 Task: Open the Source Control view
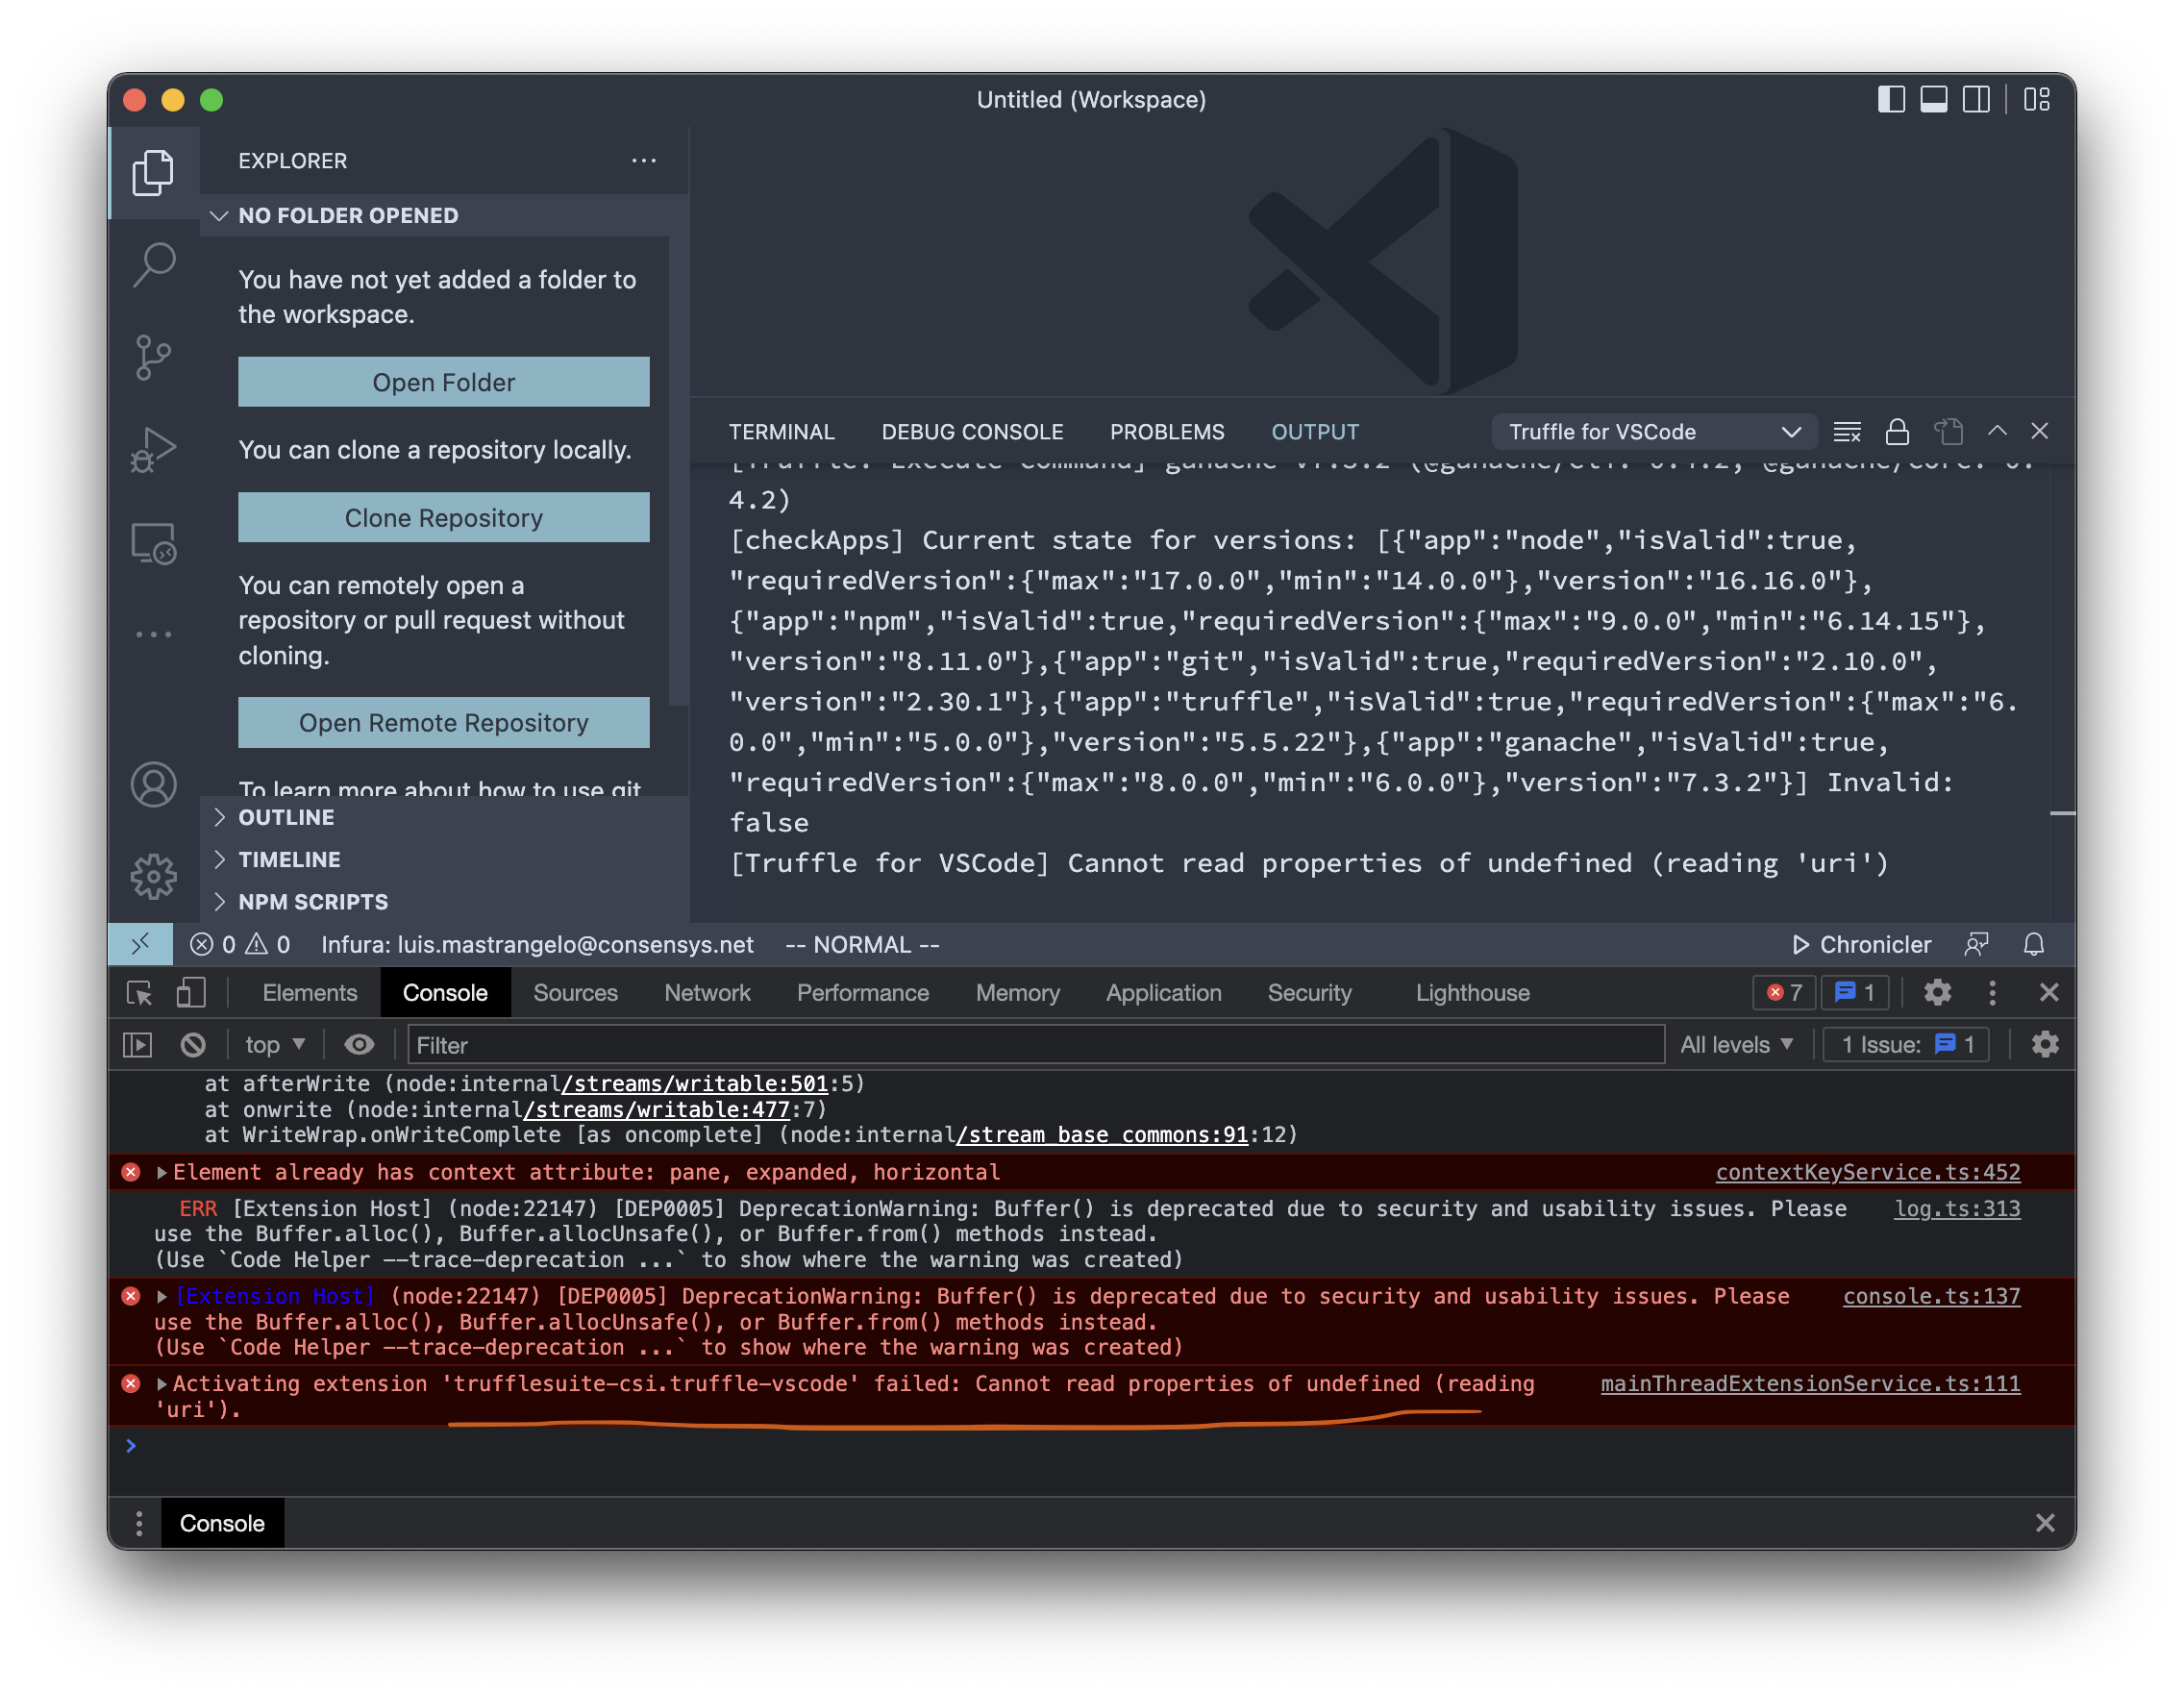152,357
